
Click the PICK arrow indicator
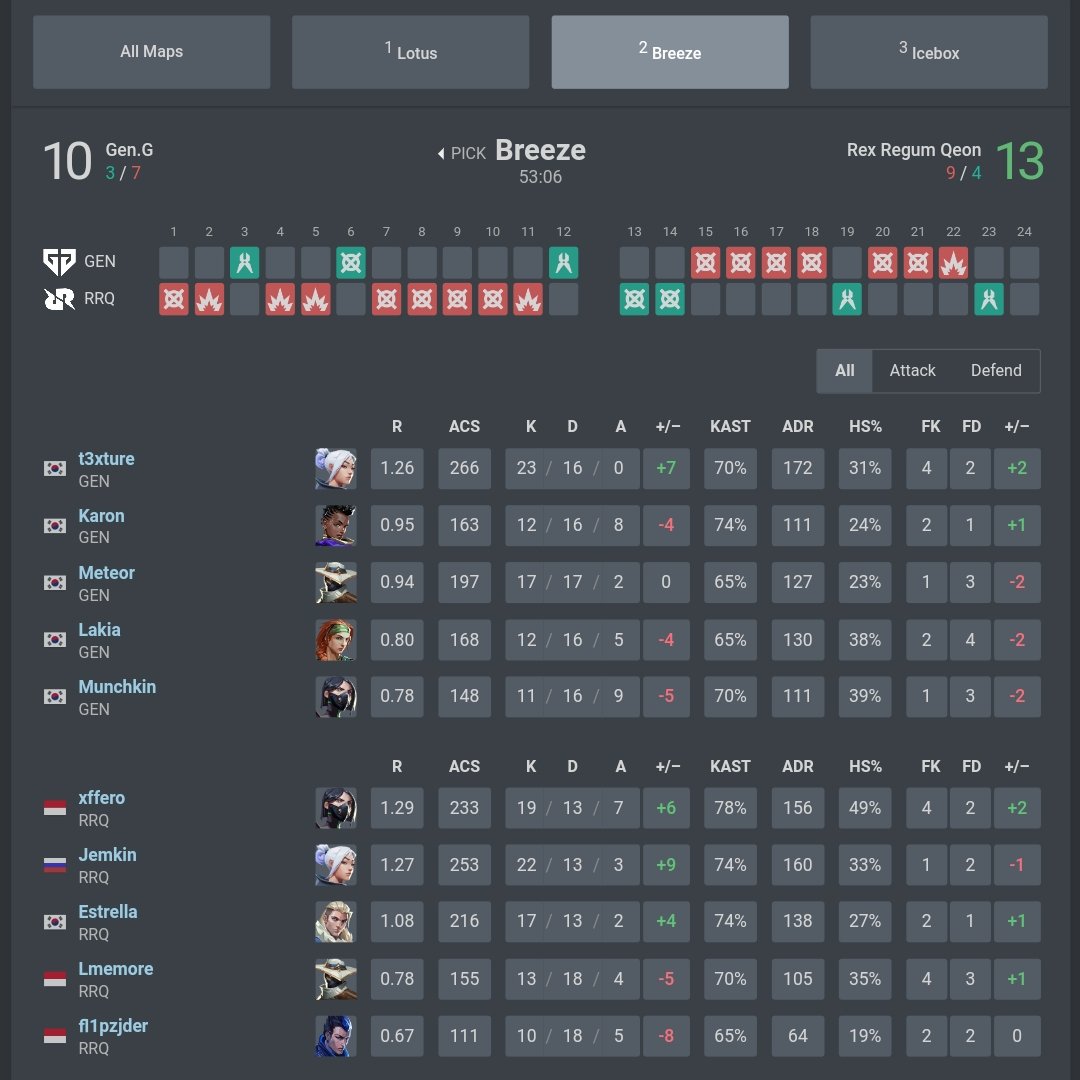tap(442, 154)
